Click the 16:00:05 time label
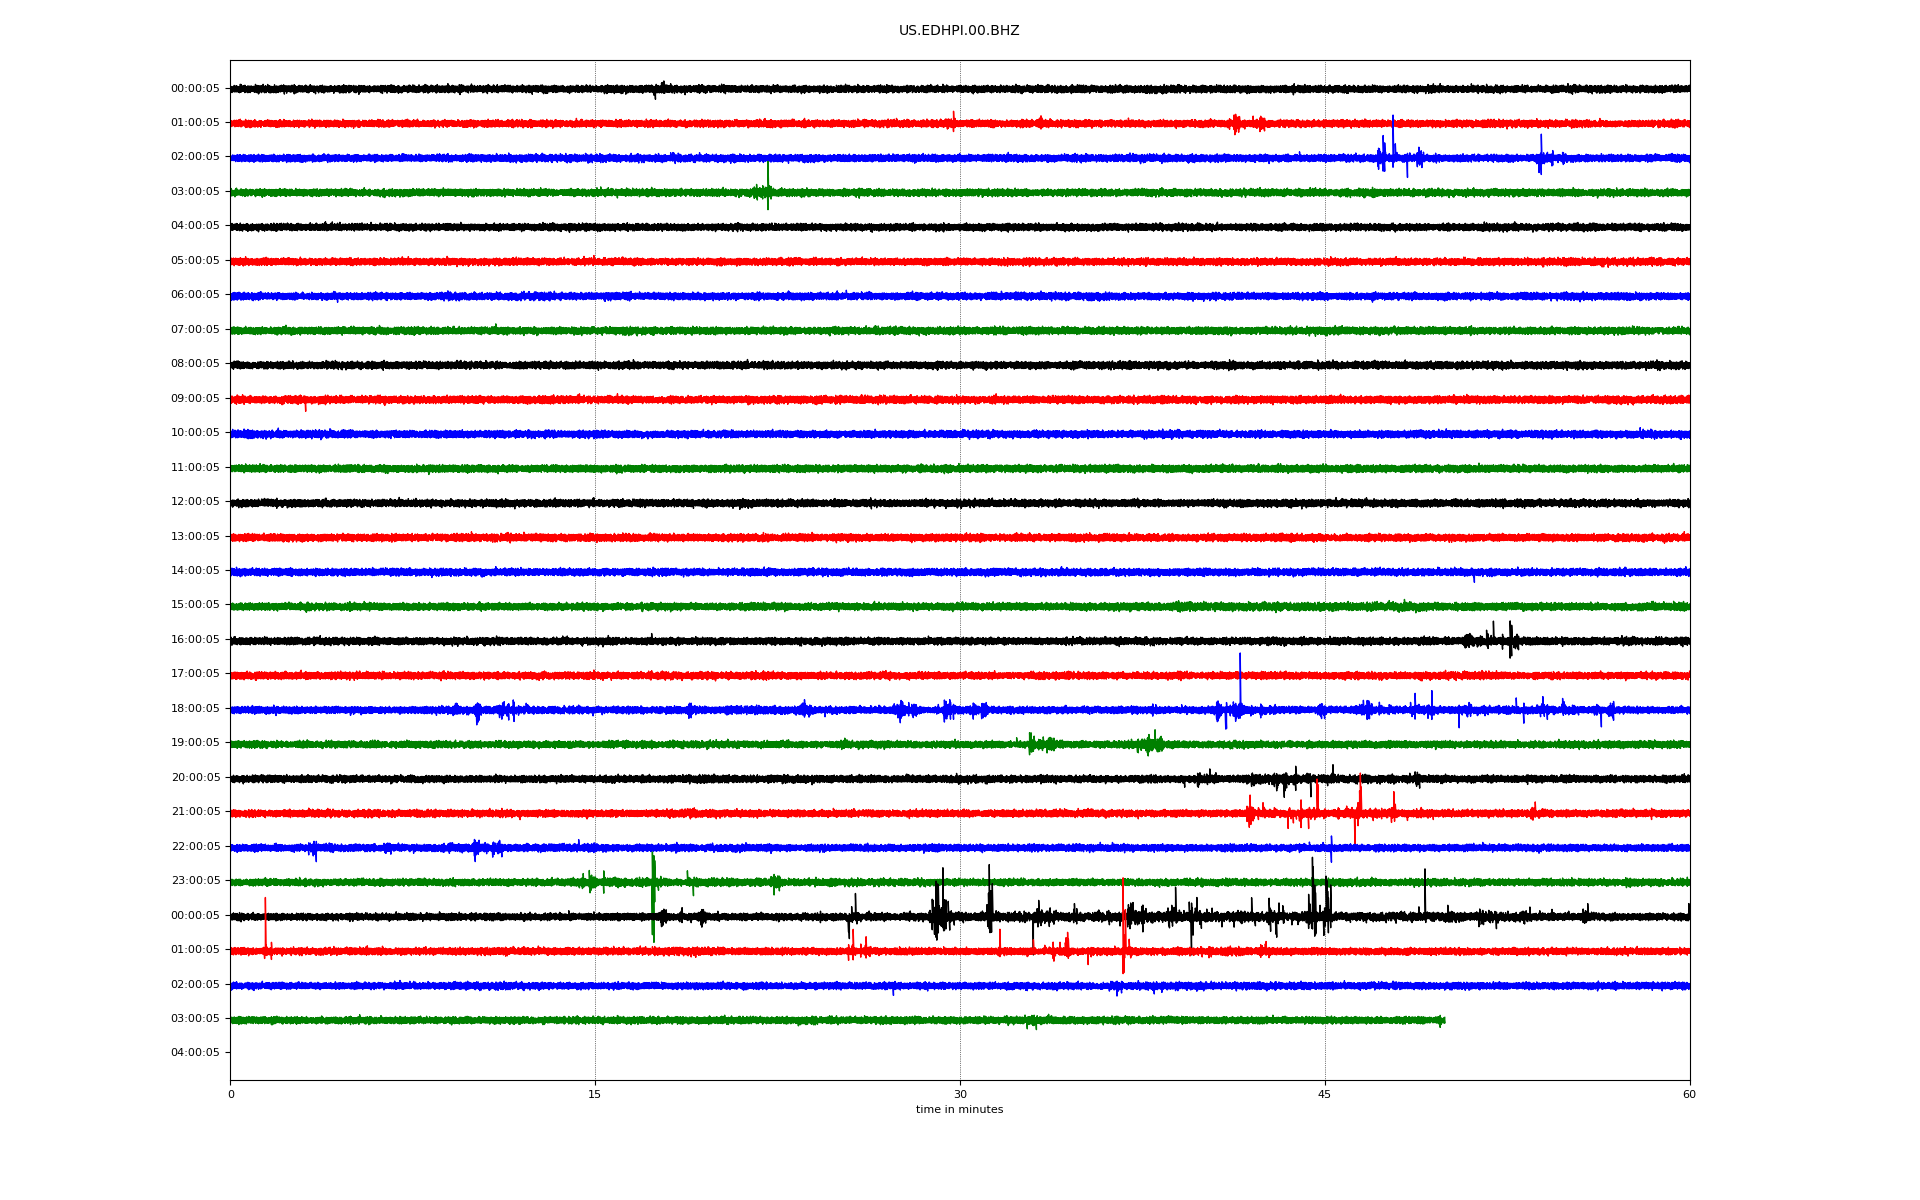 click(x=195, y=640)
